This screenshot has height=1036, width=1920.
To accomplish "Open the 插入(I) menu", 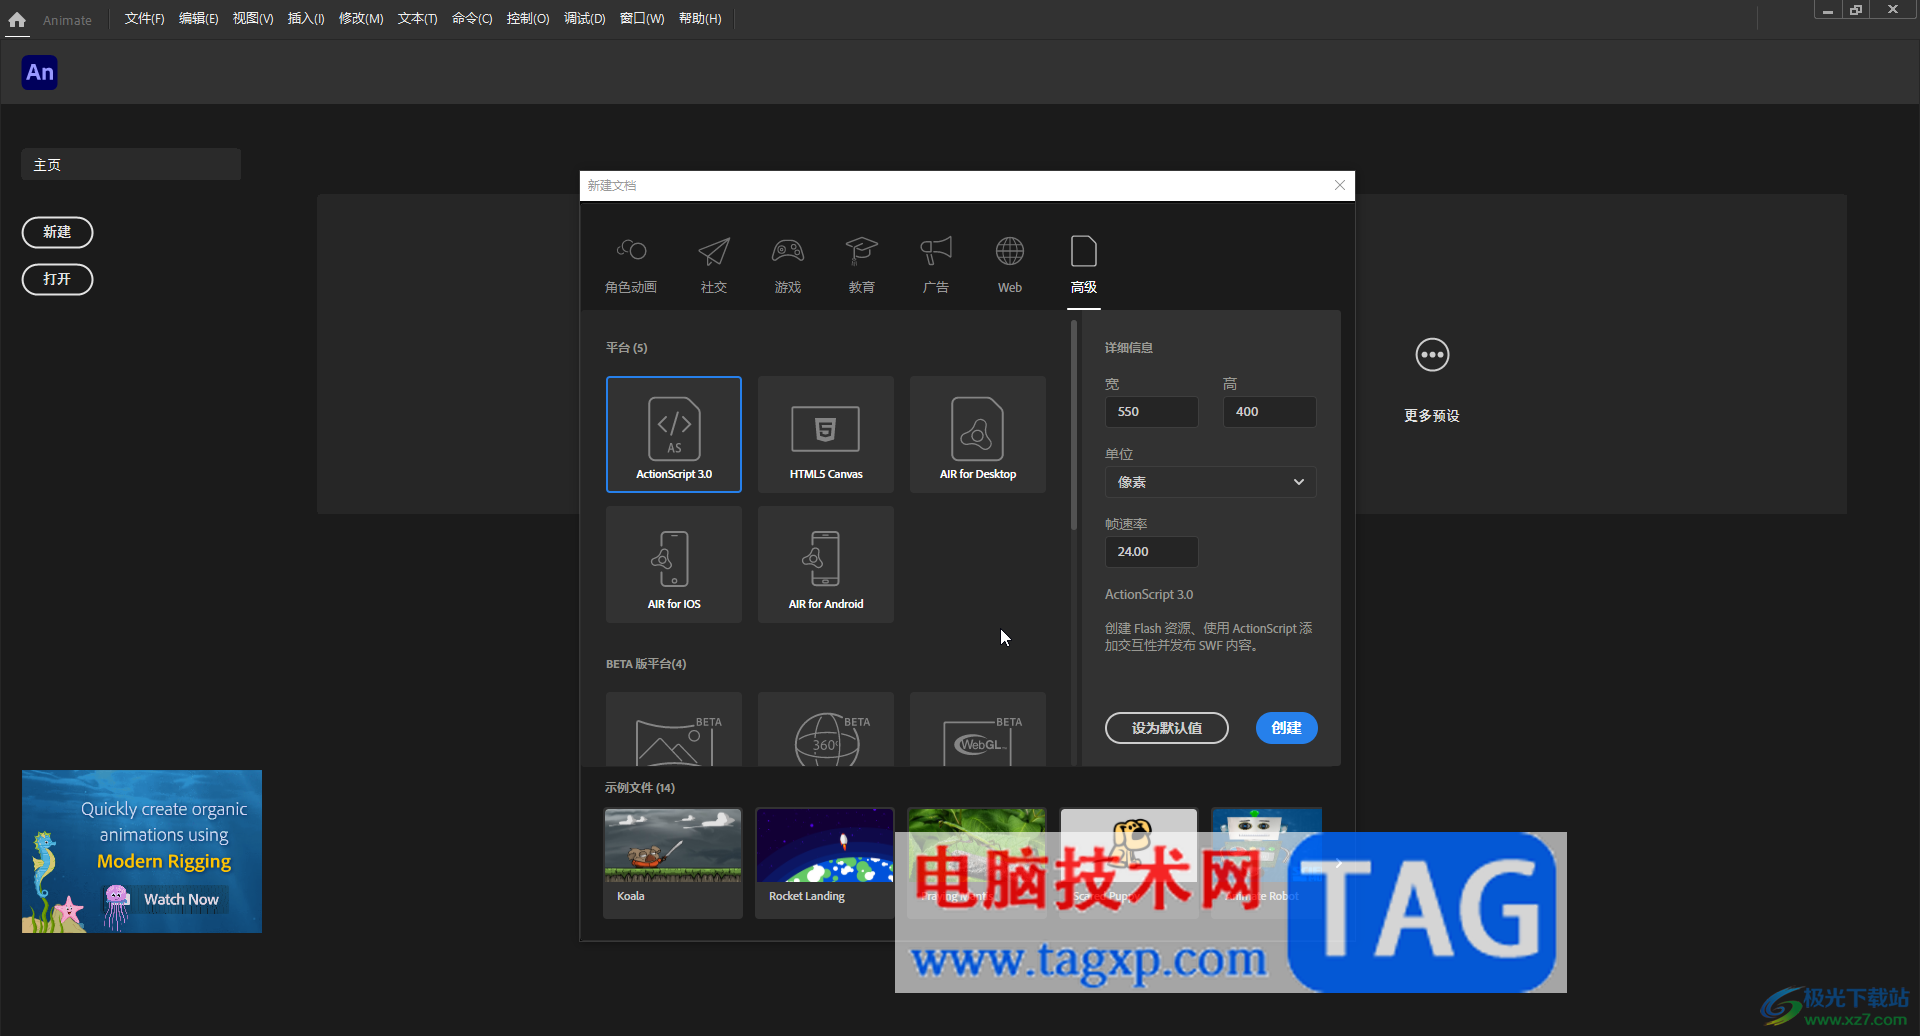I will pyautogui.click(x=306, y=19).
